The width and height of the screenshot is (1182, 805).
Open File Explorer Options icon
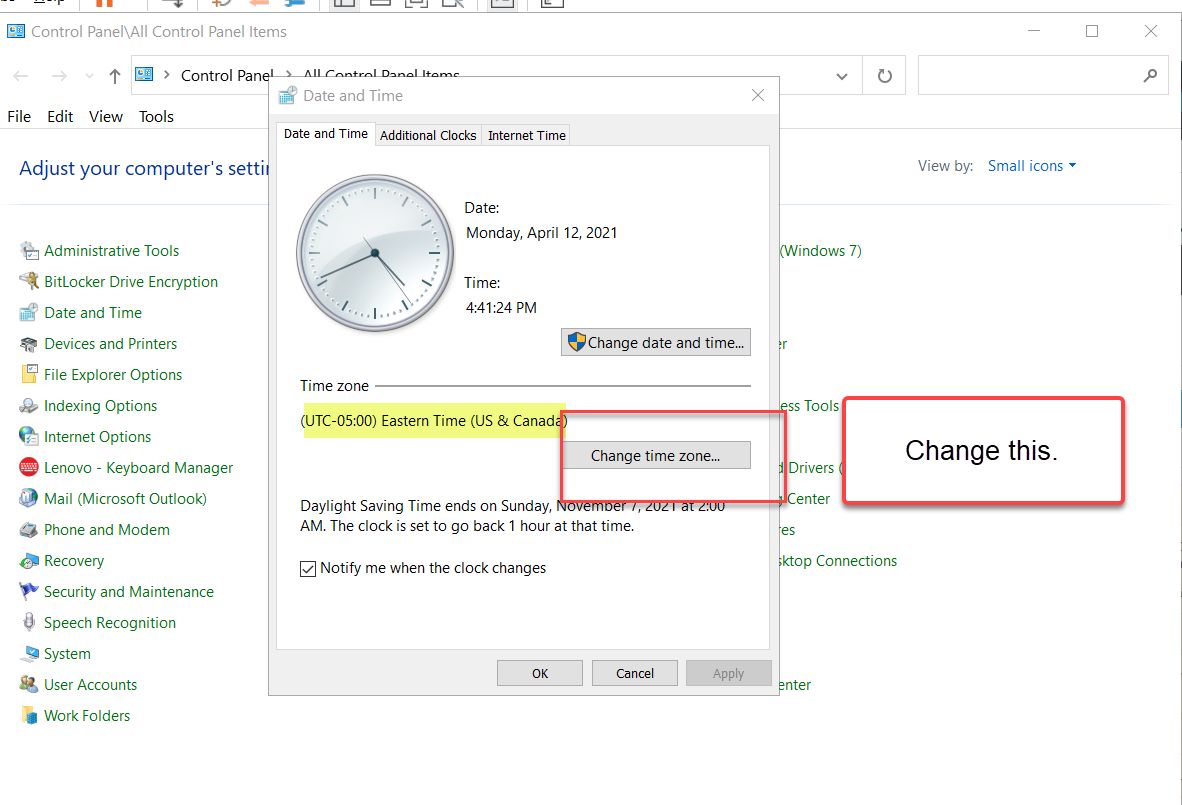[29, 375]
